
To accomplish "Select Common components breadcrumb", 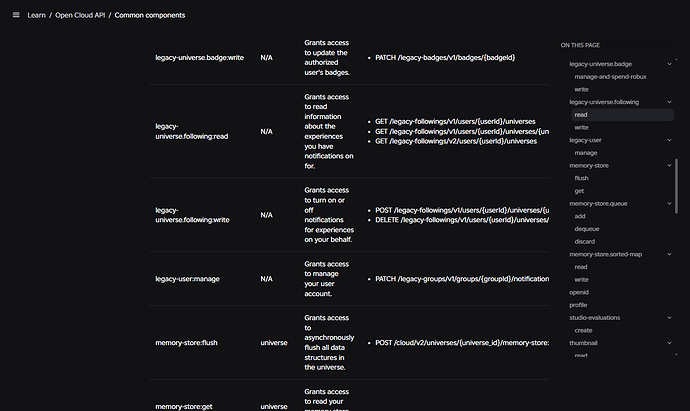I will tap(150, 15).
